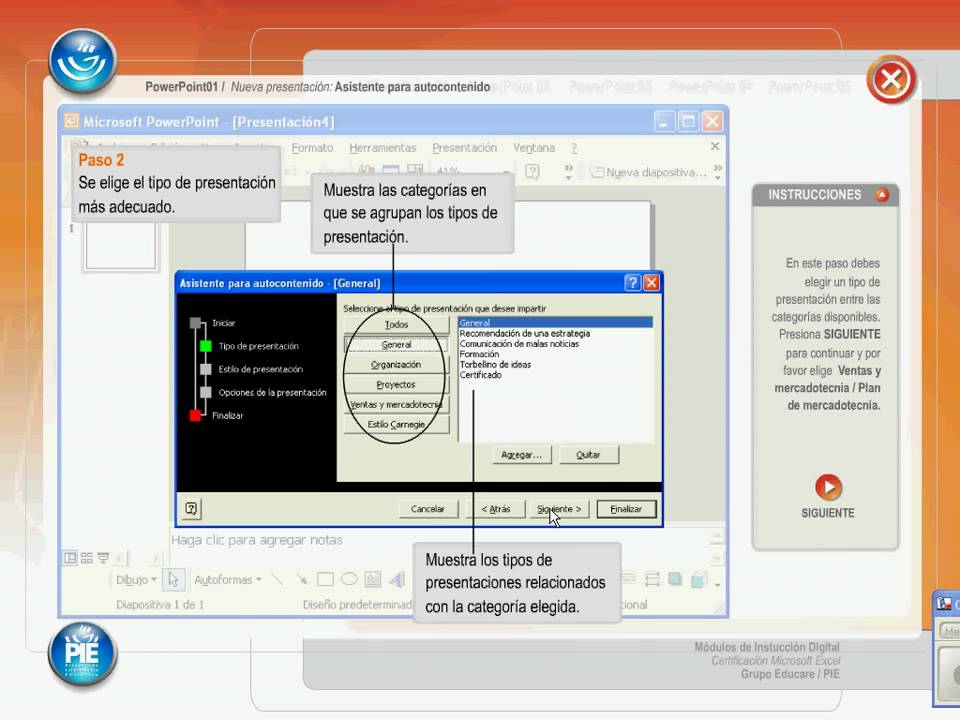Click the Nueva diapositiva toolbar button
Screen dimensions: 960x720
649,173
